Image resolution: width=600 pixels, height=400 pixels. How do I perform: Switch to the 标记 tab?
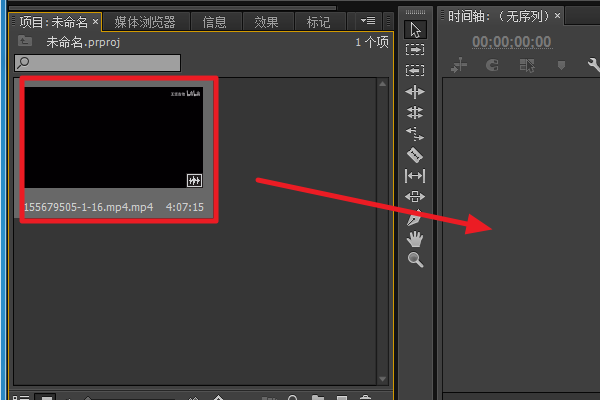click(x=318, y=22)
